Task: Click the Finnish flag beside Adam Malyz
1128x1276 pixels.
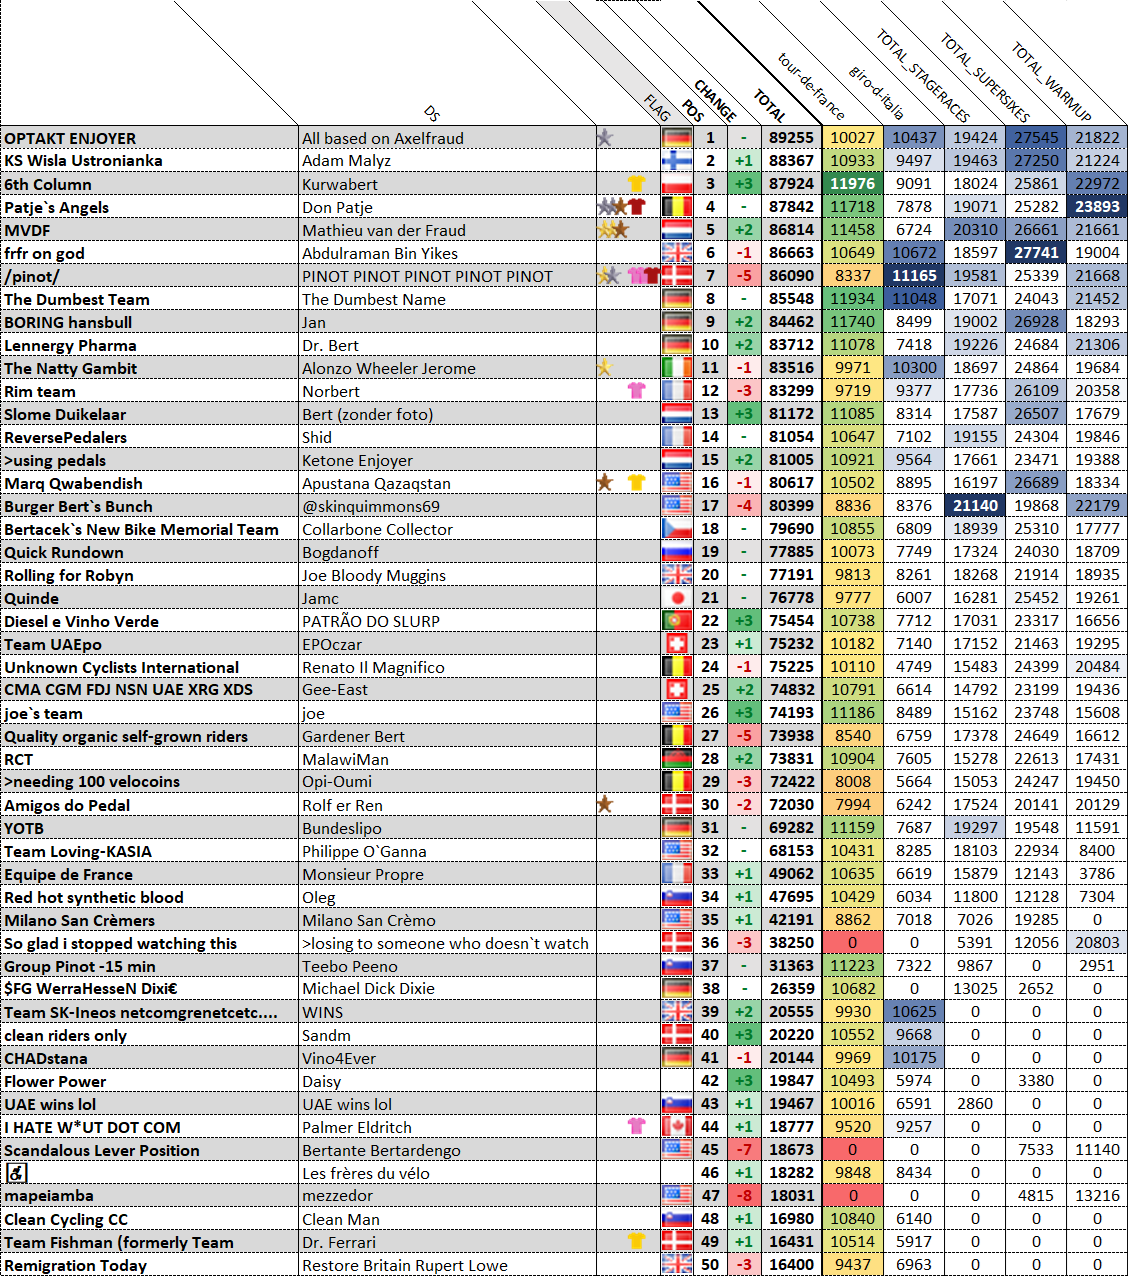Action: pyautogui.click(x=677, y=161)
